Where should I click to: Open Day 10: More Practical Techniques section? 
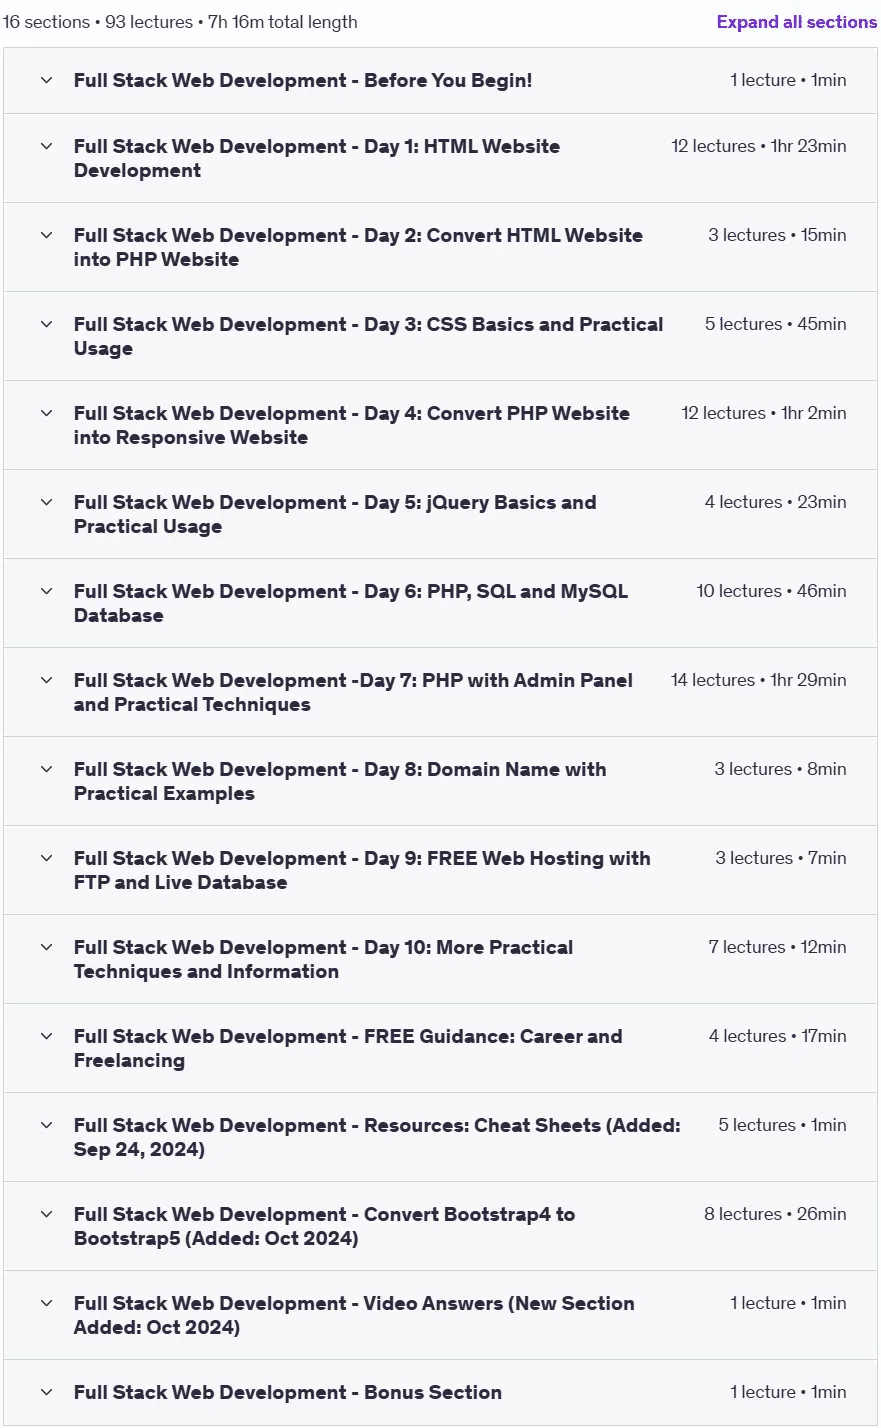click(x=440, y=959)
